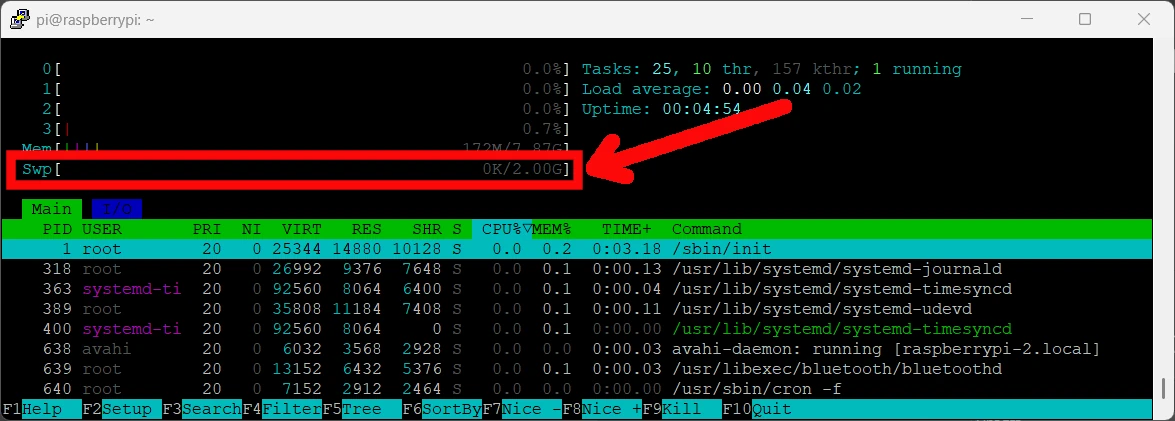Toggle F5 Tree view

pos(362,410)
